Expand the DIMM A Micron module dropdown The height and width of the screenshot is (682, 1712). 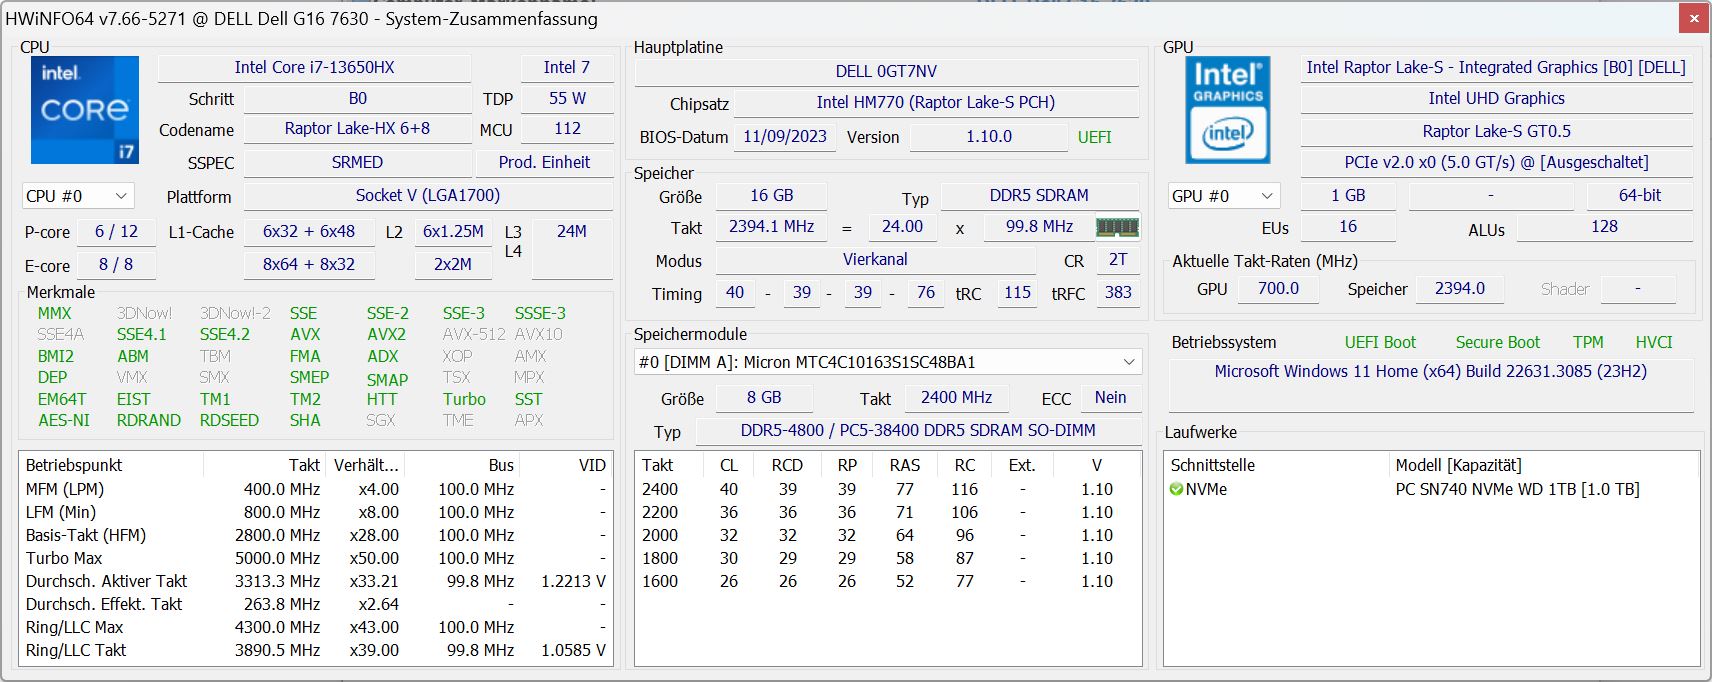click(1129, 362)
